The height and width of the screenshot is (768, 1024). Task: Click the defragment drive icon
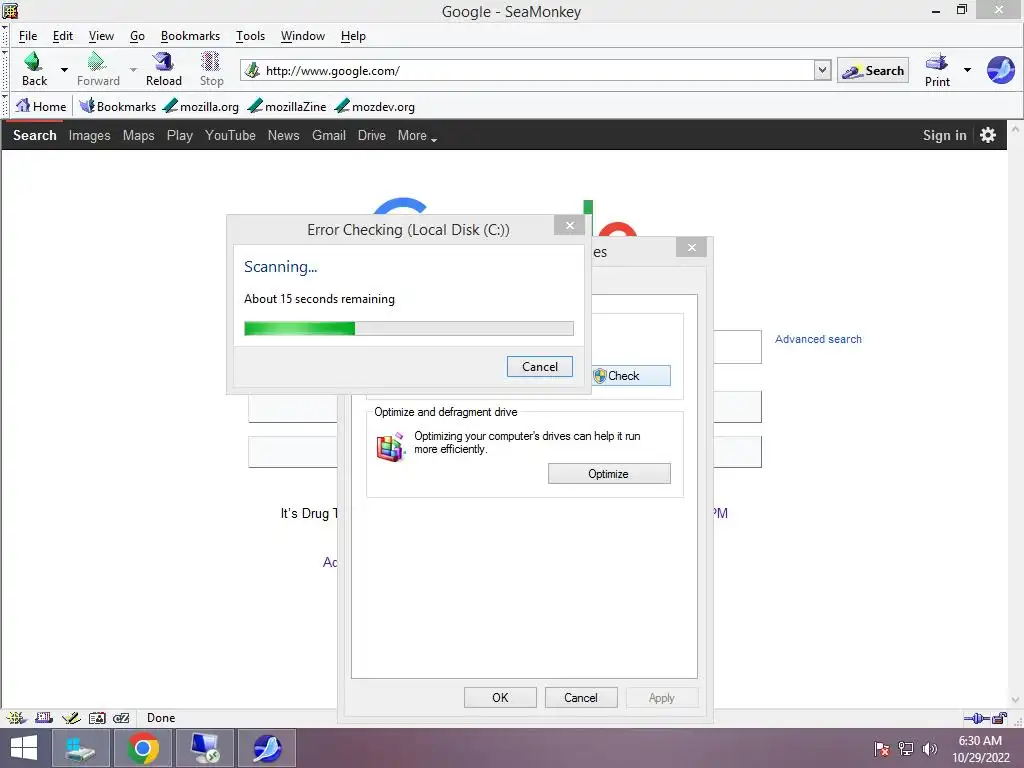[391, 447]
